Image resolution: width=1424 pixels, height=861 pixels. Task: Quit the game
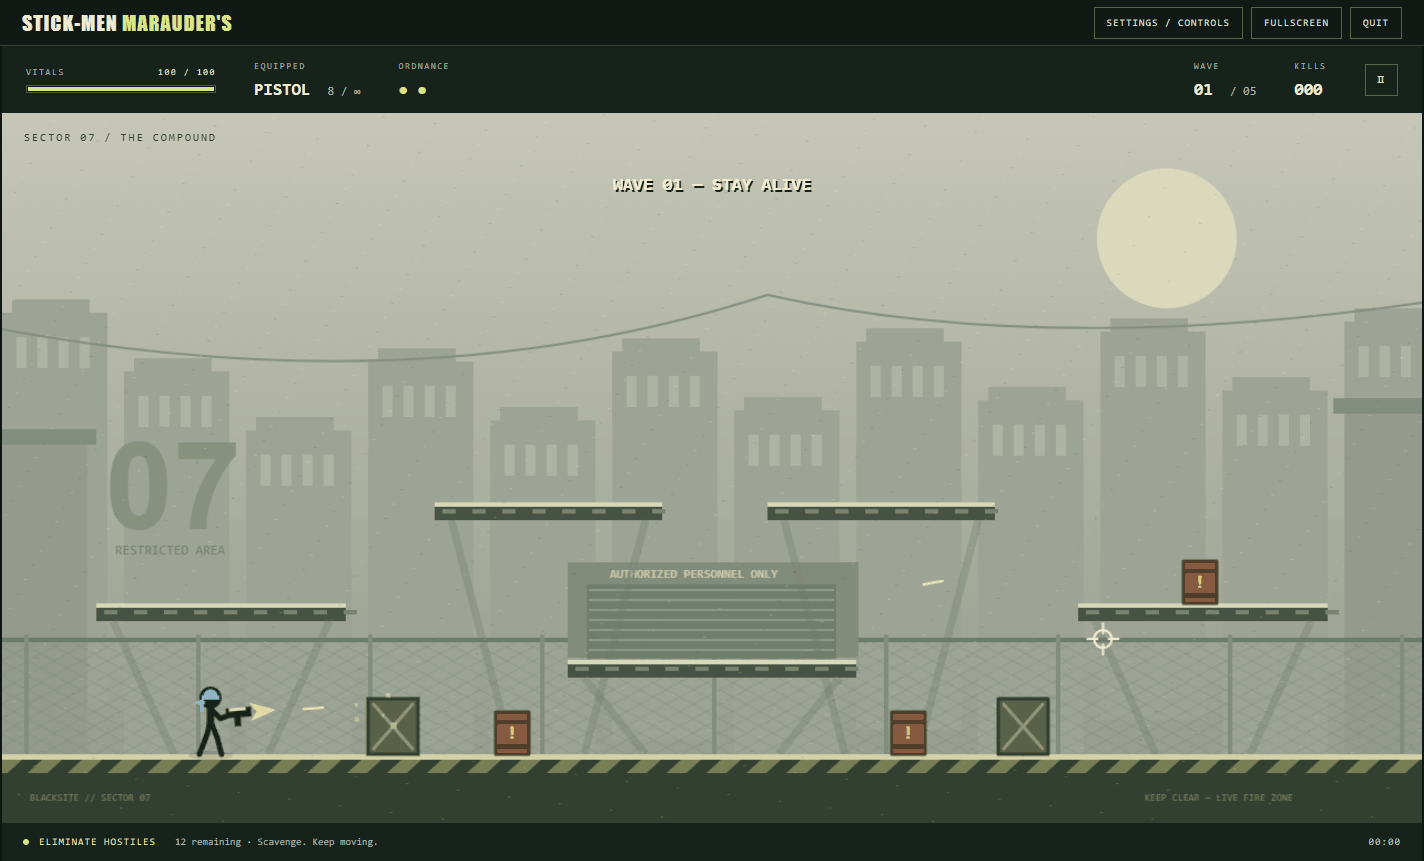(1375, 23)
